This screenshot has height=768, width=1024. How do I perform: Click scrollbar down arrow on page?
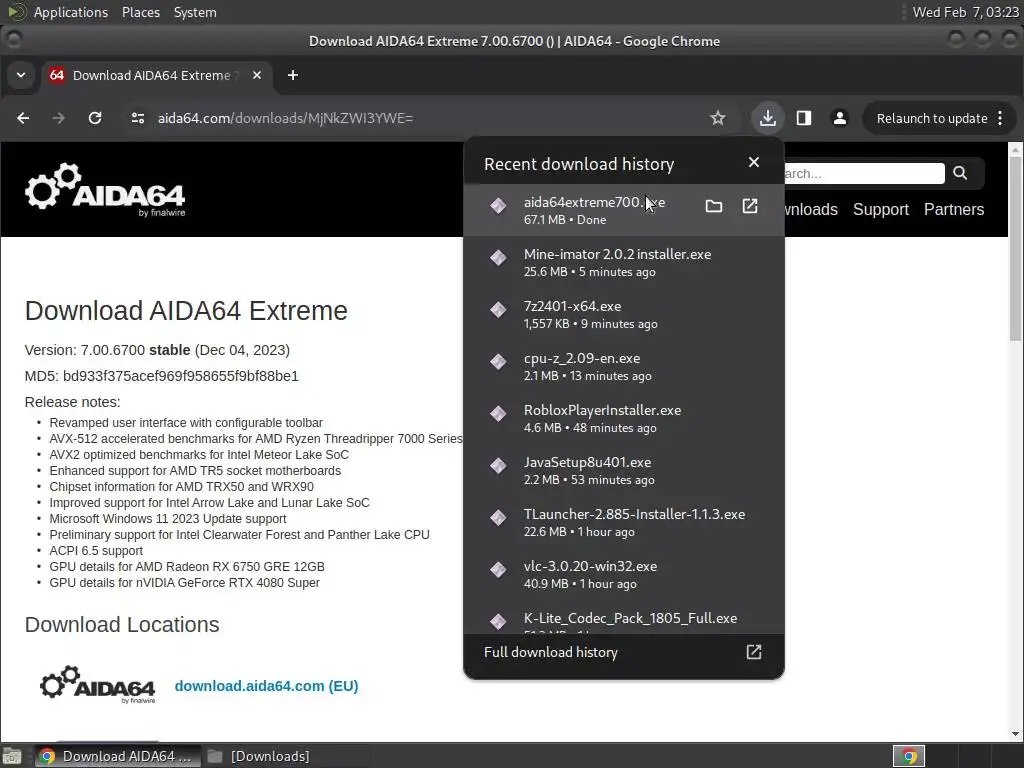[1015, 734]
